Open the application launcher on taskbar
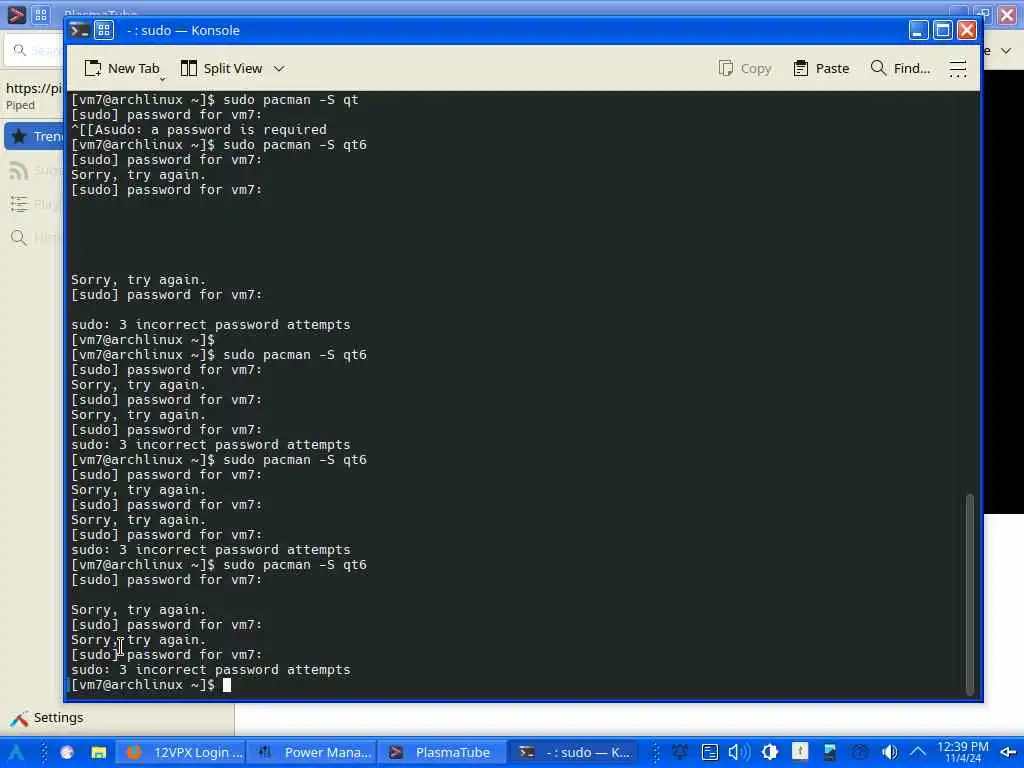 pyautogui.click(x=16, y=752)
